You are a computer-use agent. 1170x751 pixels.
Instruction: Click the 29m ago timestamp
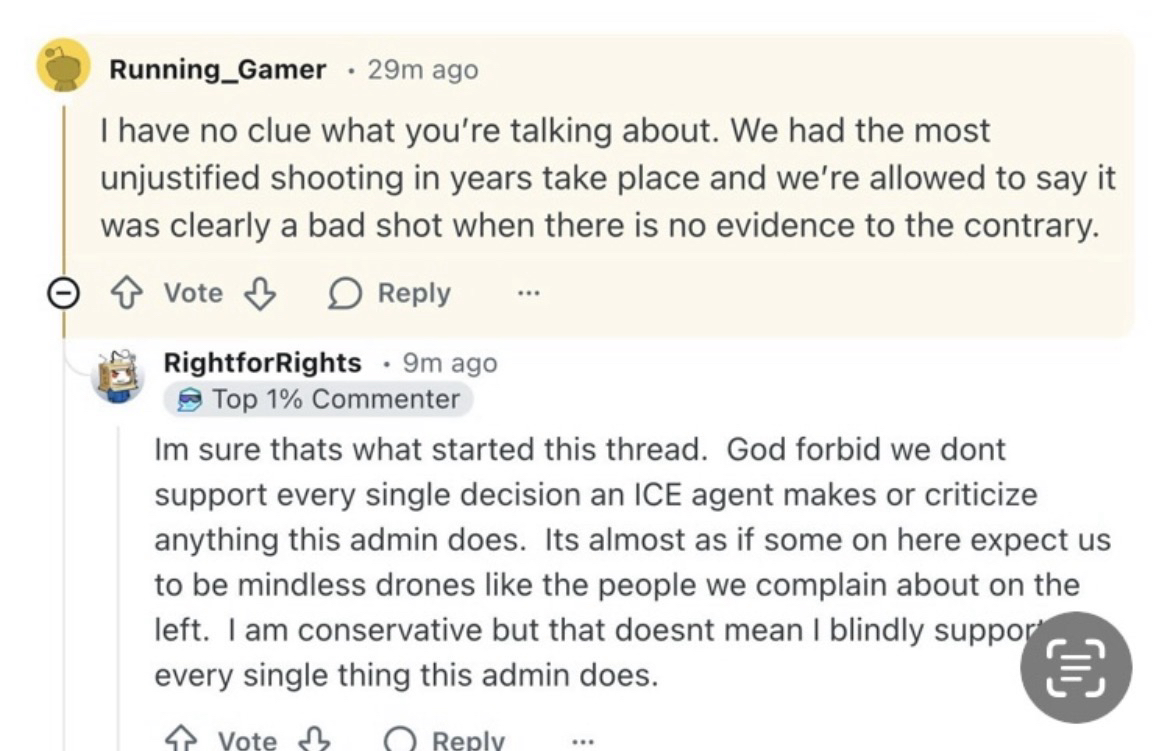(x=422, y=70)
